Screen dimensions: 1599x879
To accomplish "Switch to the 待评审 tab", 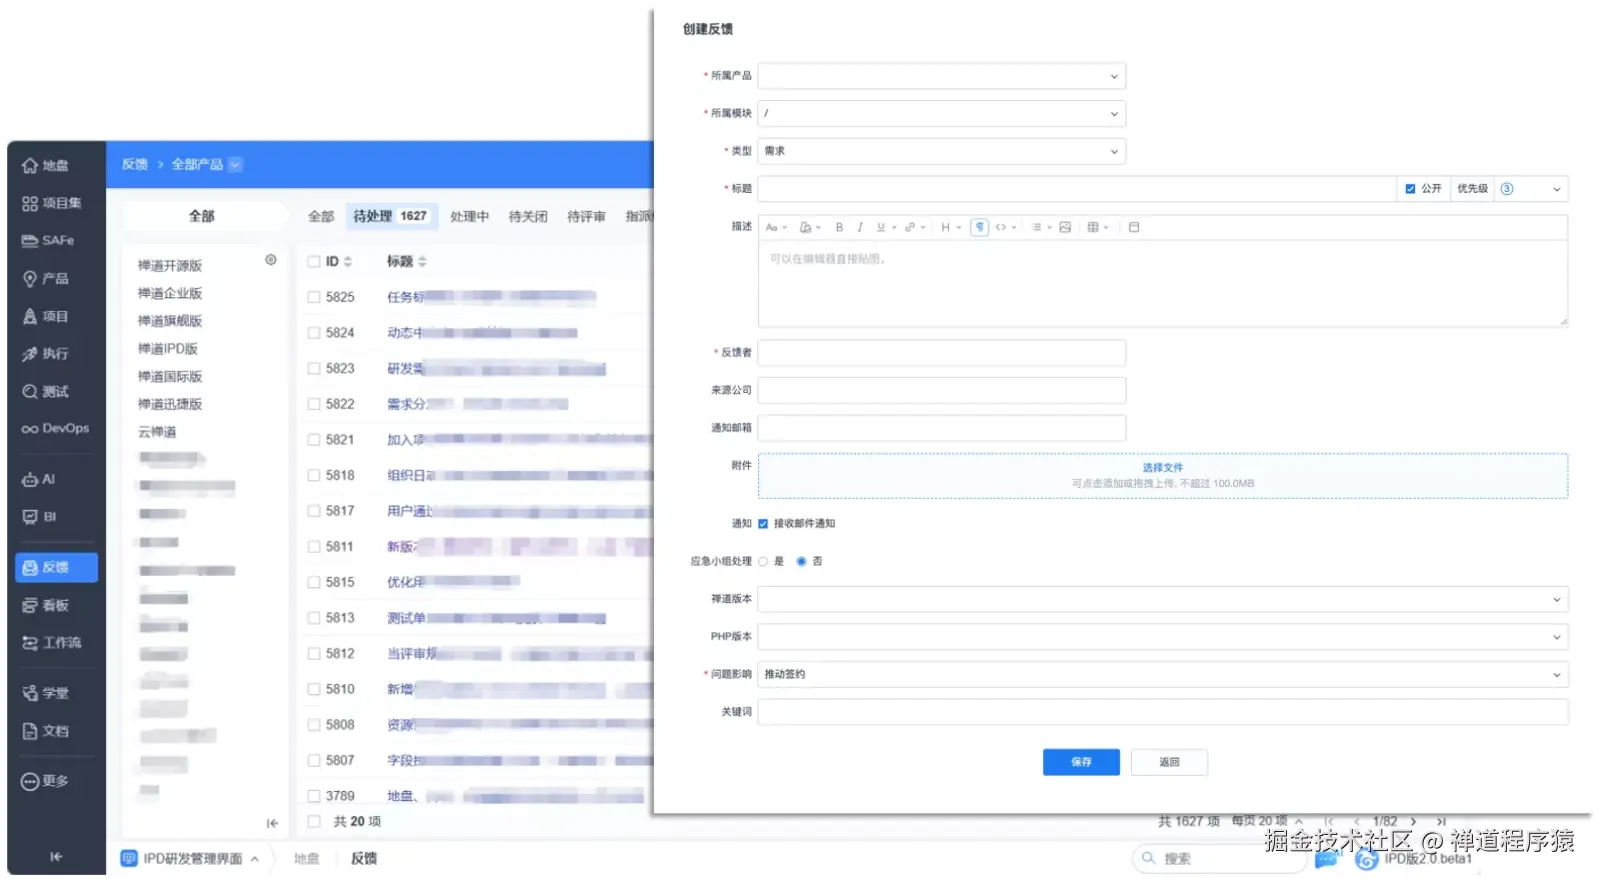I will pyautogui.click(x=586, y=217).
